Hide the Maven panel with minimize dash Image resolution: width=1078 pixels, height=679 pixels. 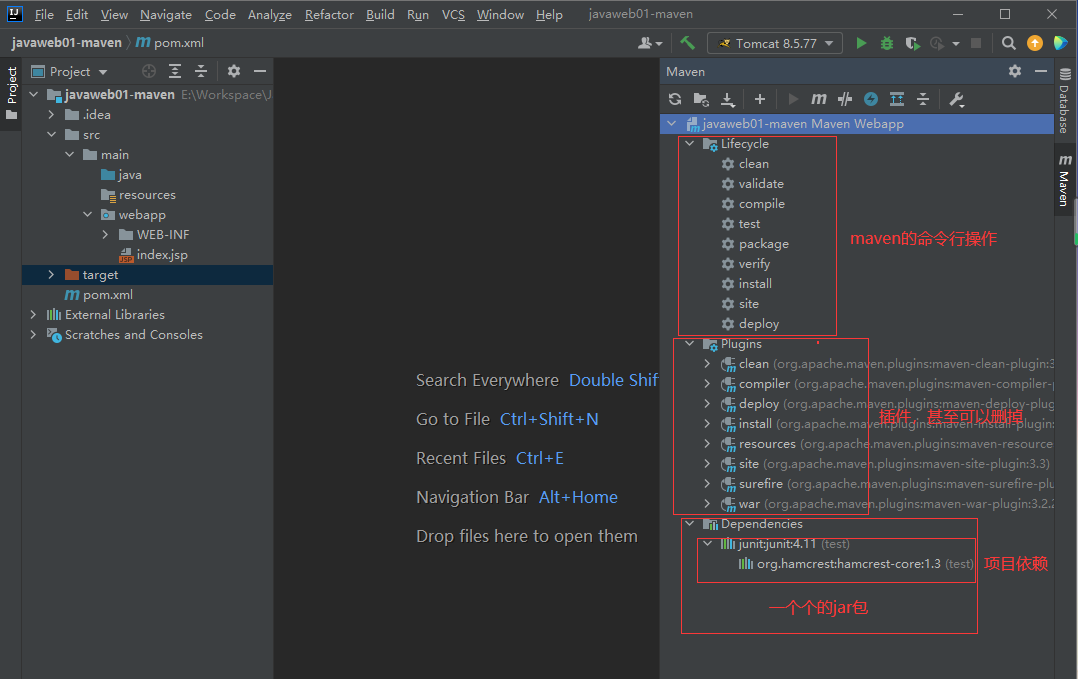(1041, 71)
